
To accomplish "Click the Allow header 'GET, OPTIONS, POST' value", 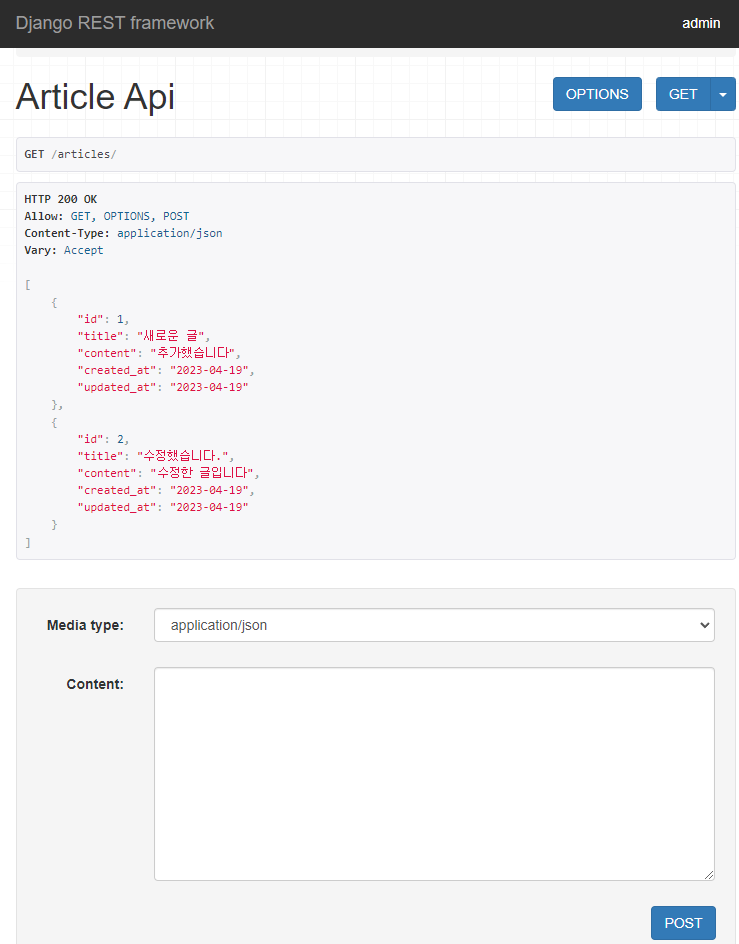I will (x=129, y=216).
